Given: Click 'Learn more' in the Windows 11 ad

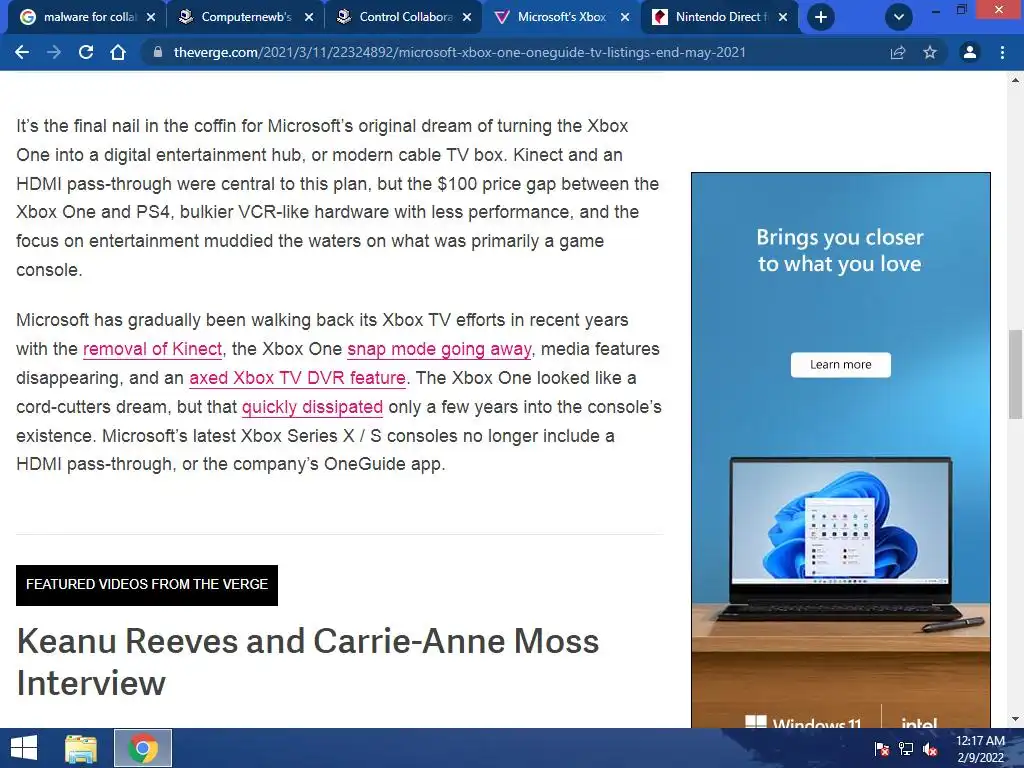Looking at the screenshot, I should click(x=840, y=364).
